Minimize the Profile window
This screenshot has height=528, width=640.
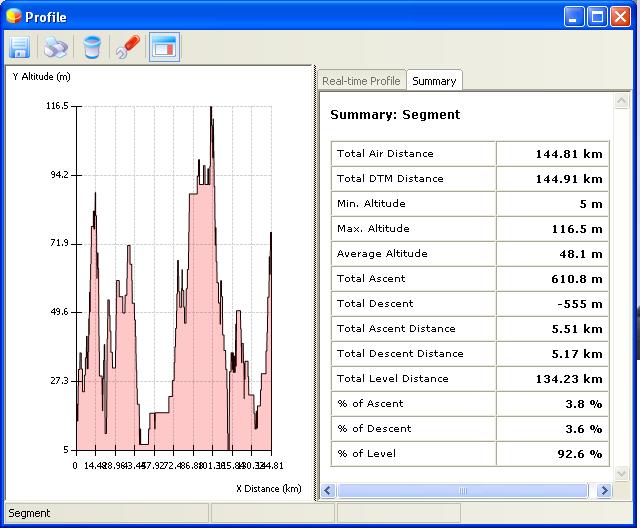573,17
